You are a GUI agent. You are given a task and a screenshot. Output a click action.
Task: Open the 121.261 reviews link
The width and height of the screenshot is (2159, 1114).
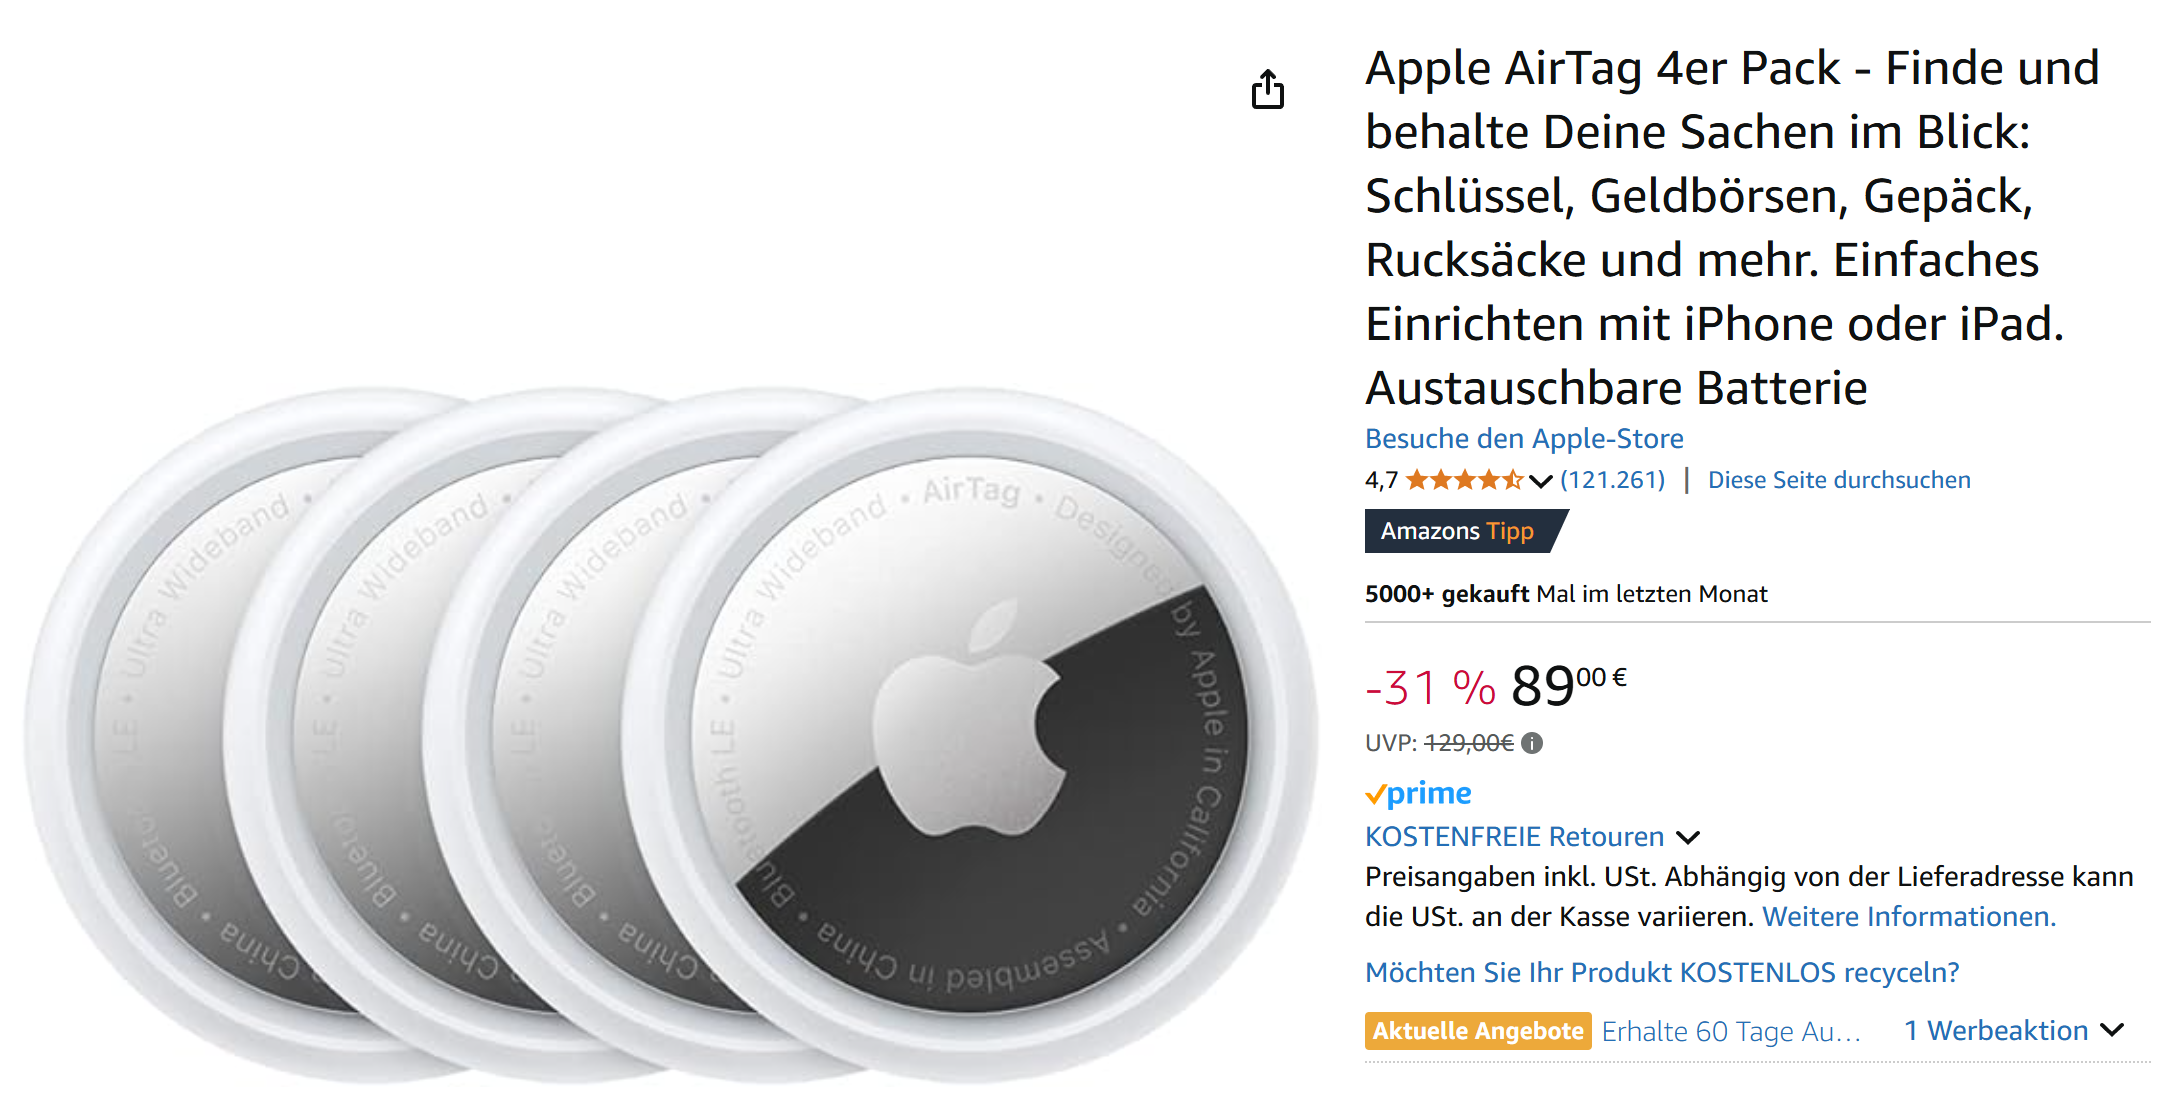coord(1612,480)
